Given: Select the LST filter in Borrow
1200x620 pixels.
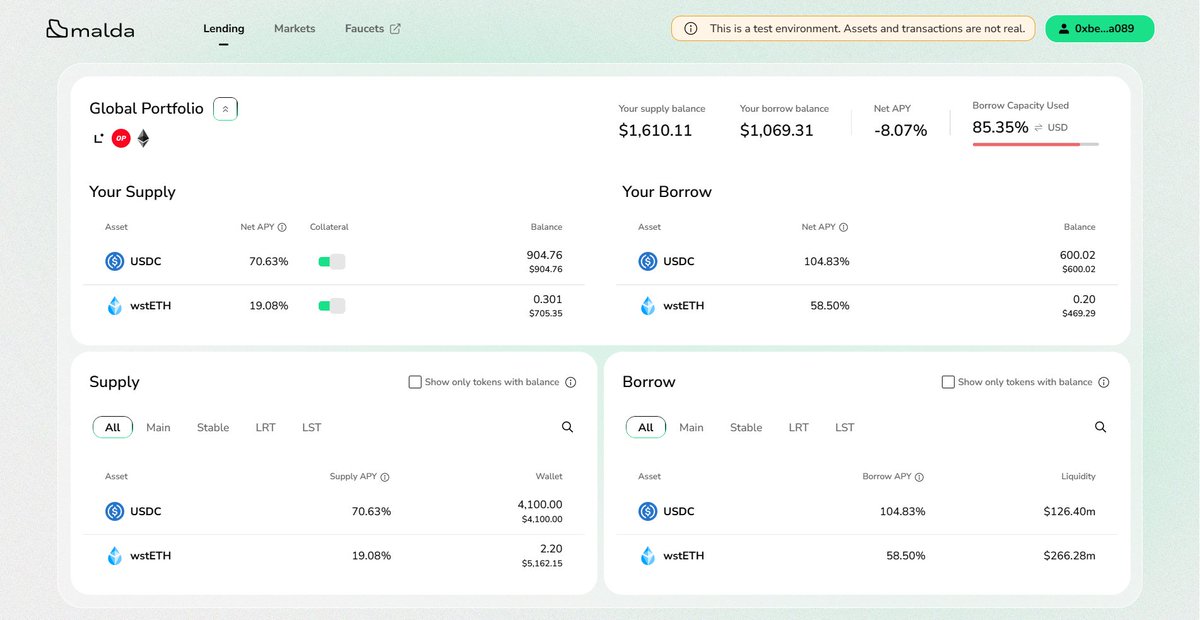Looking at the screenshot, I should (845, 427).
